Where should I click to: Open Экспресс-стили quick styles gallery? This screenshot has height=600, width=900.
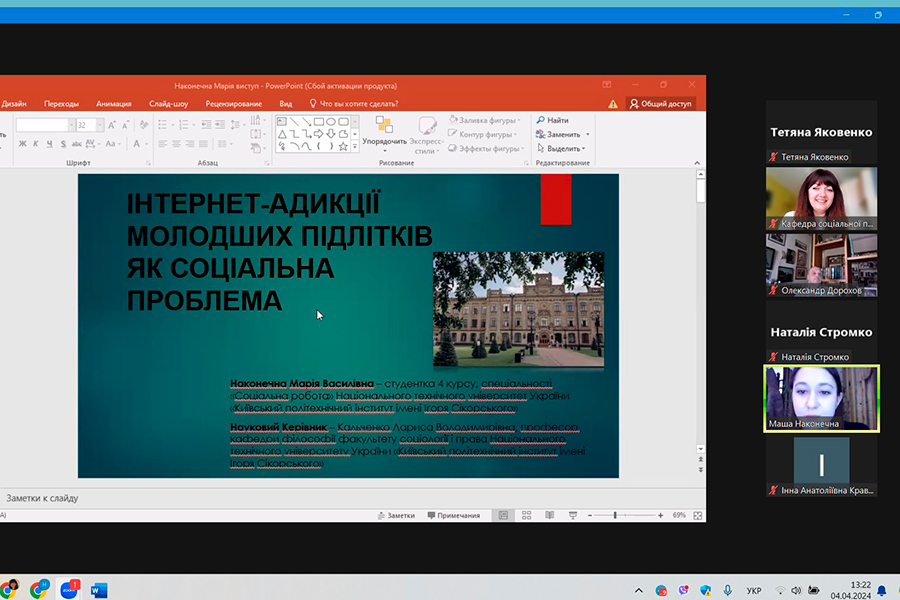coord(426,133)
